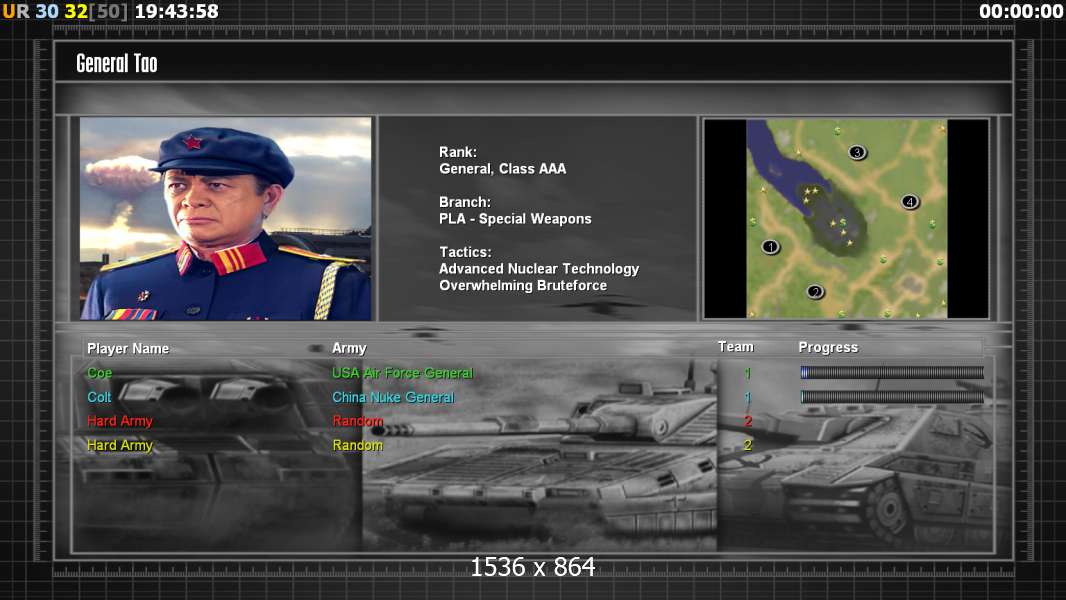1066x600 pixels.
Task: Click team number for Coe row
Action: [747, 373]
